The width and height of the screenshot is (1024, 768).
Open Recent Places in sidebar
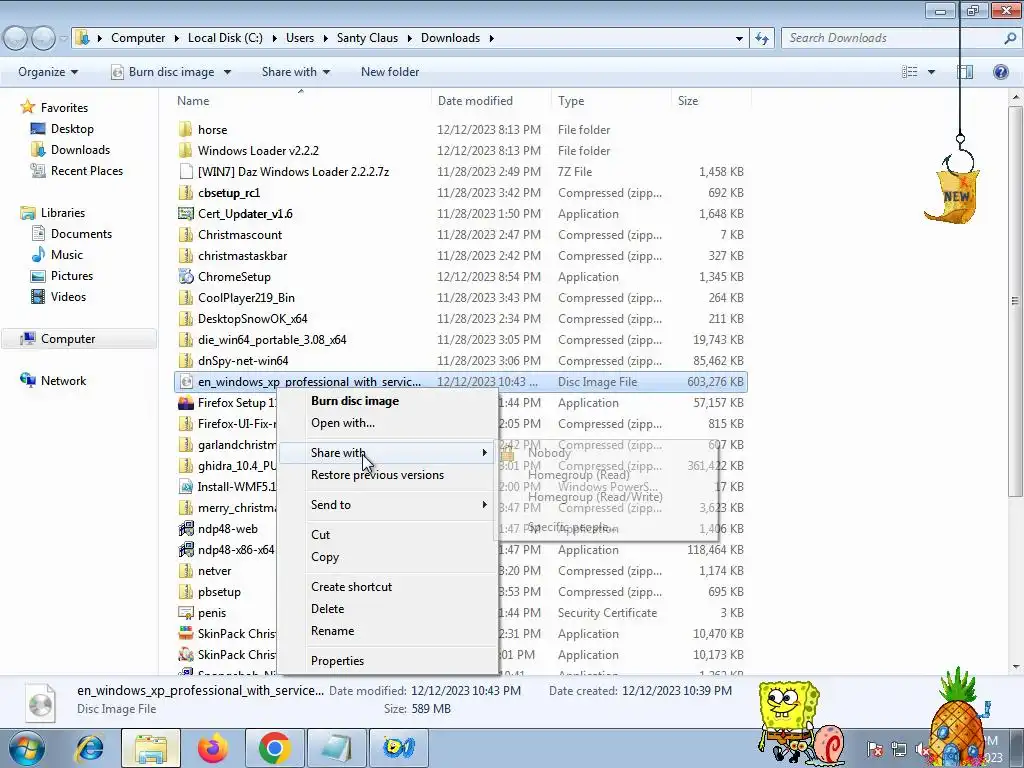point(87,170)
